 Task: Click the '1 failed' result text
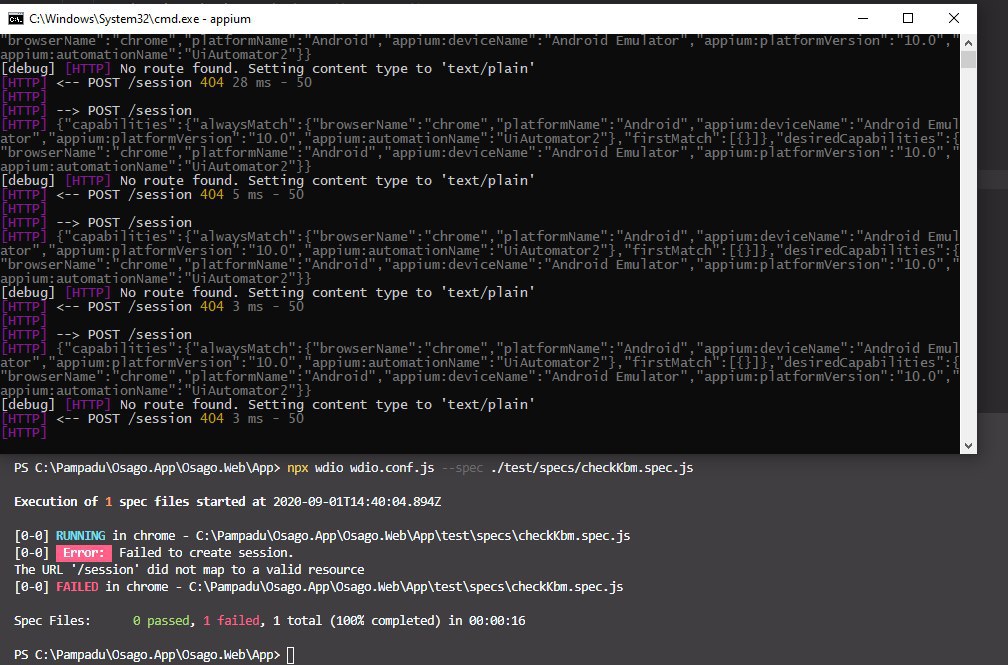click(231, 621)
